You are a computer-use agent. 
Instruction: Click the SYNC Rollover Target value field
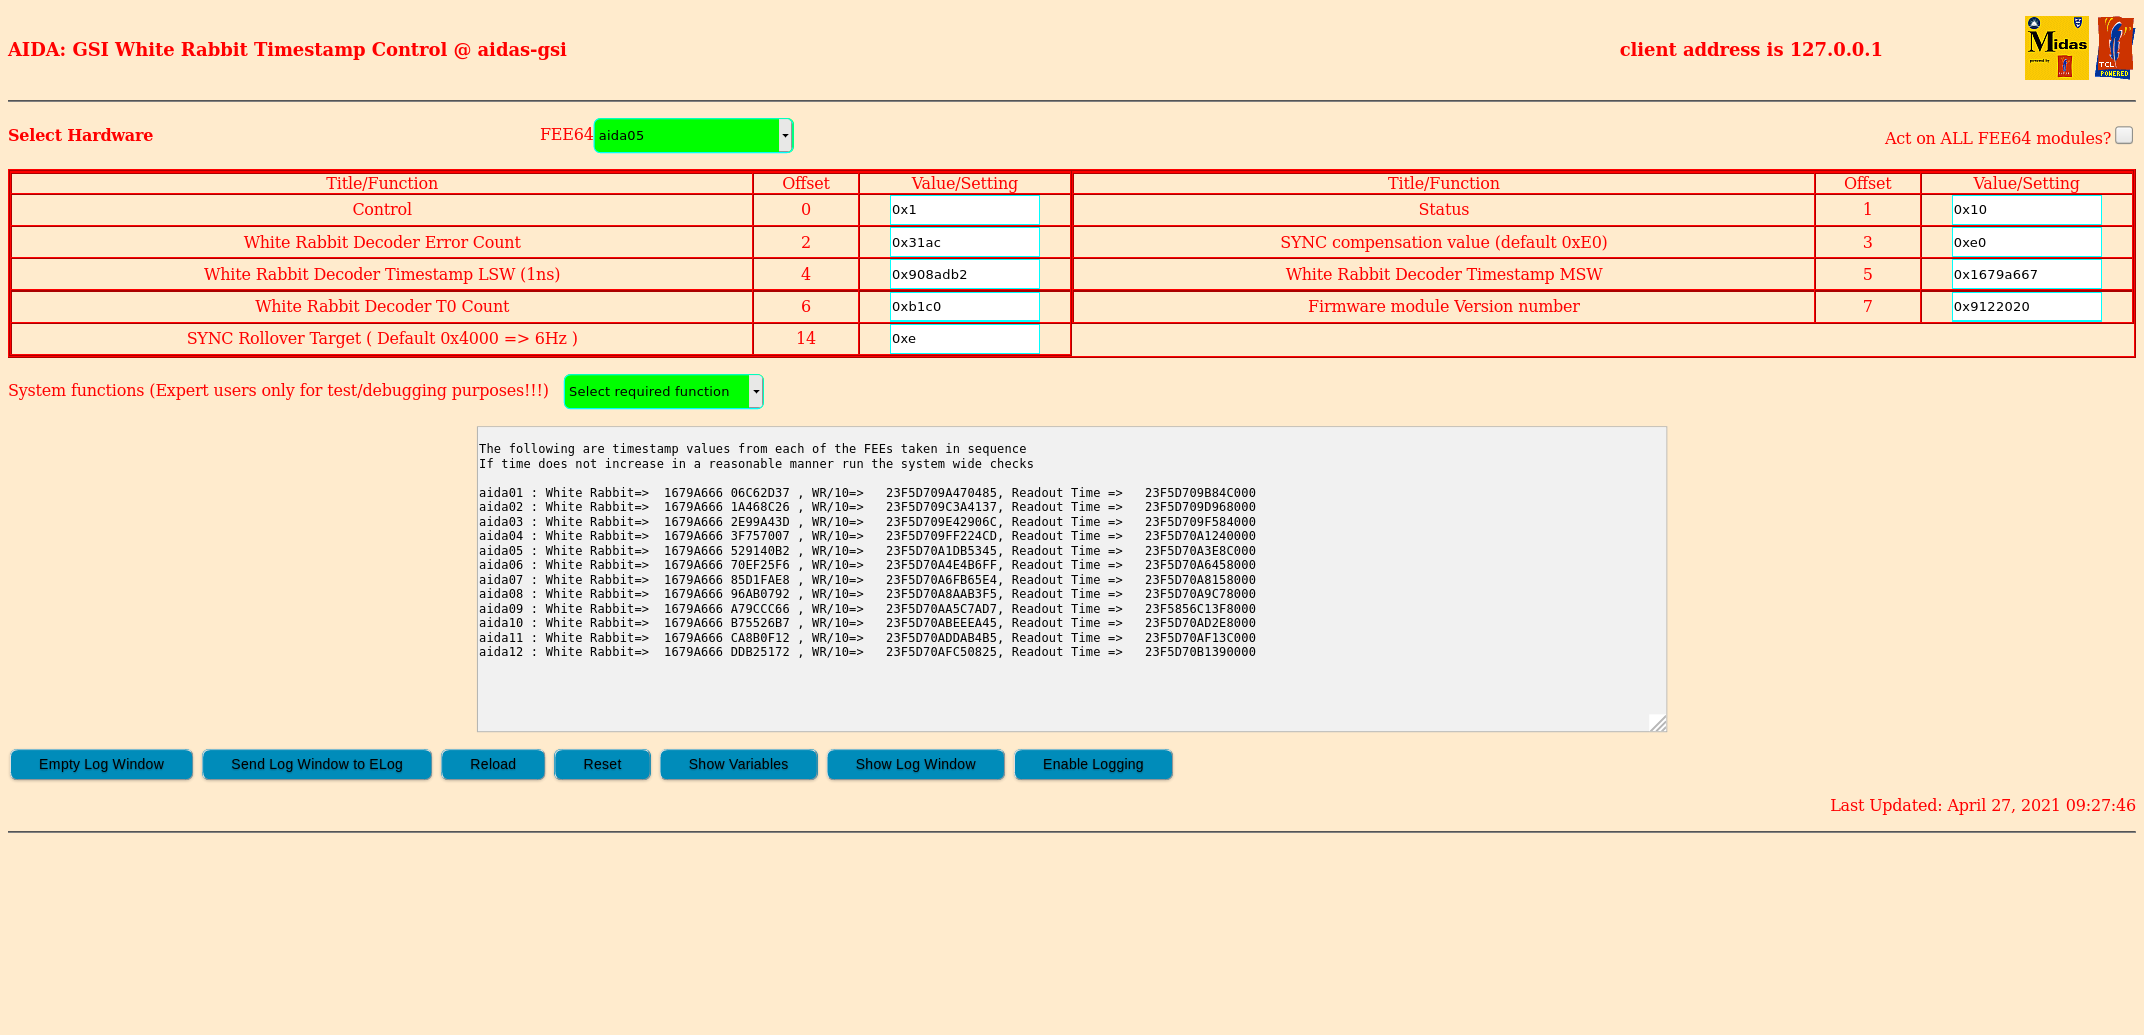(x=964, y=338)
